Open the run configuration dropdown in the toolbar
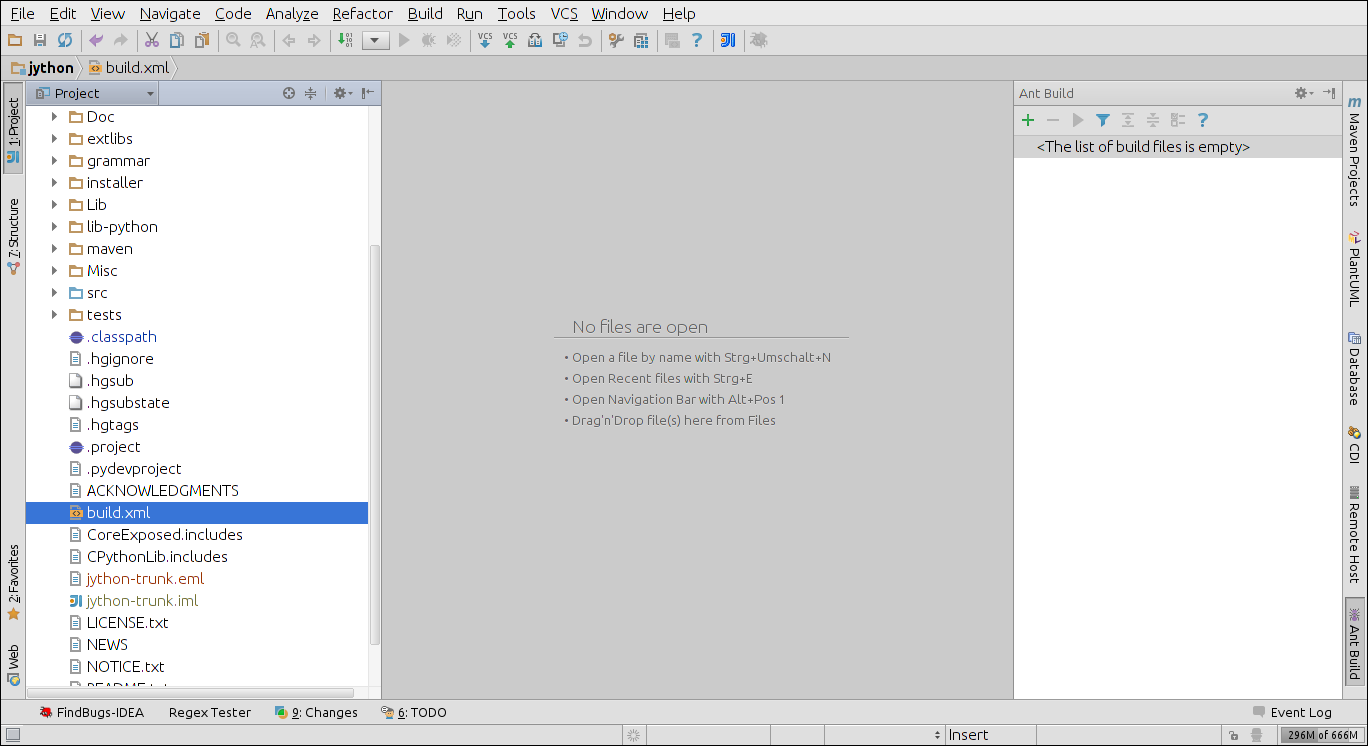 [x=376, y=40]
